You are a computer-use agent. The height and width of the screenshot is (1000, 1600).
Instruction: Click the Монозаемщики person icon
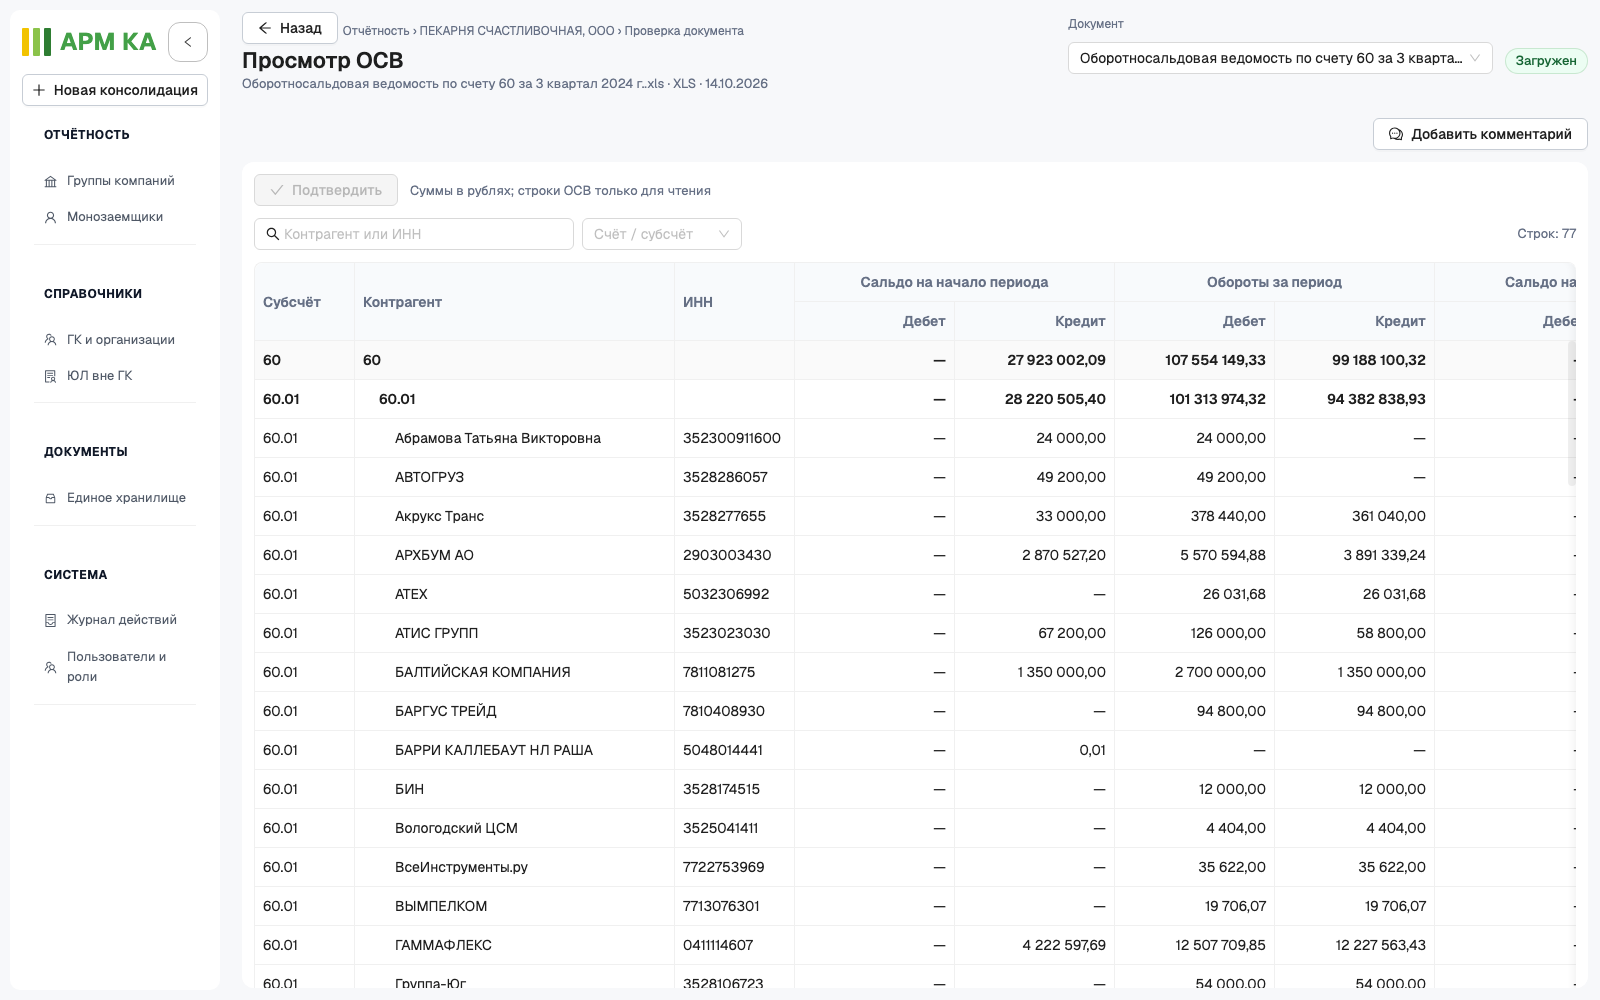(x=50, y=217)
